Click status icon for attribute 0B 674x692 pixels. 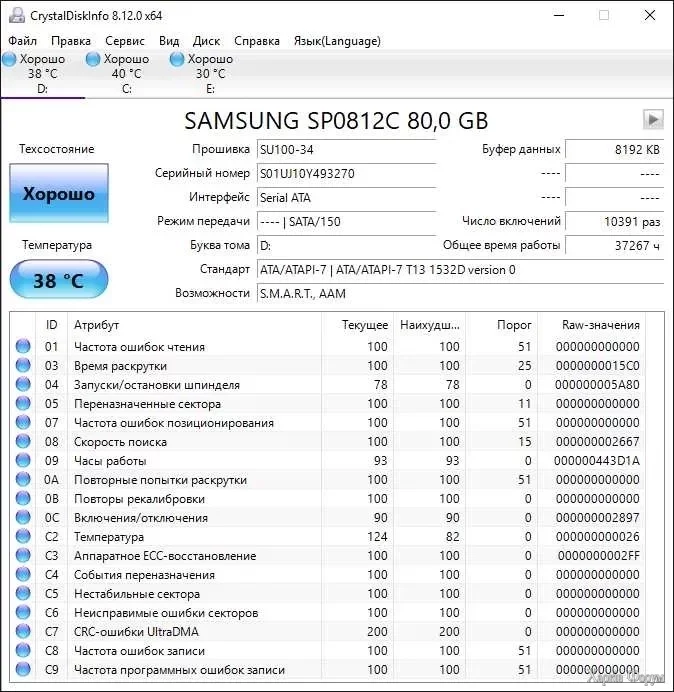(x=23, y=498)
